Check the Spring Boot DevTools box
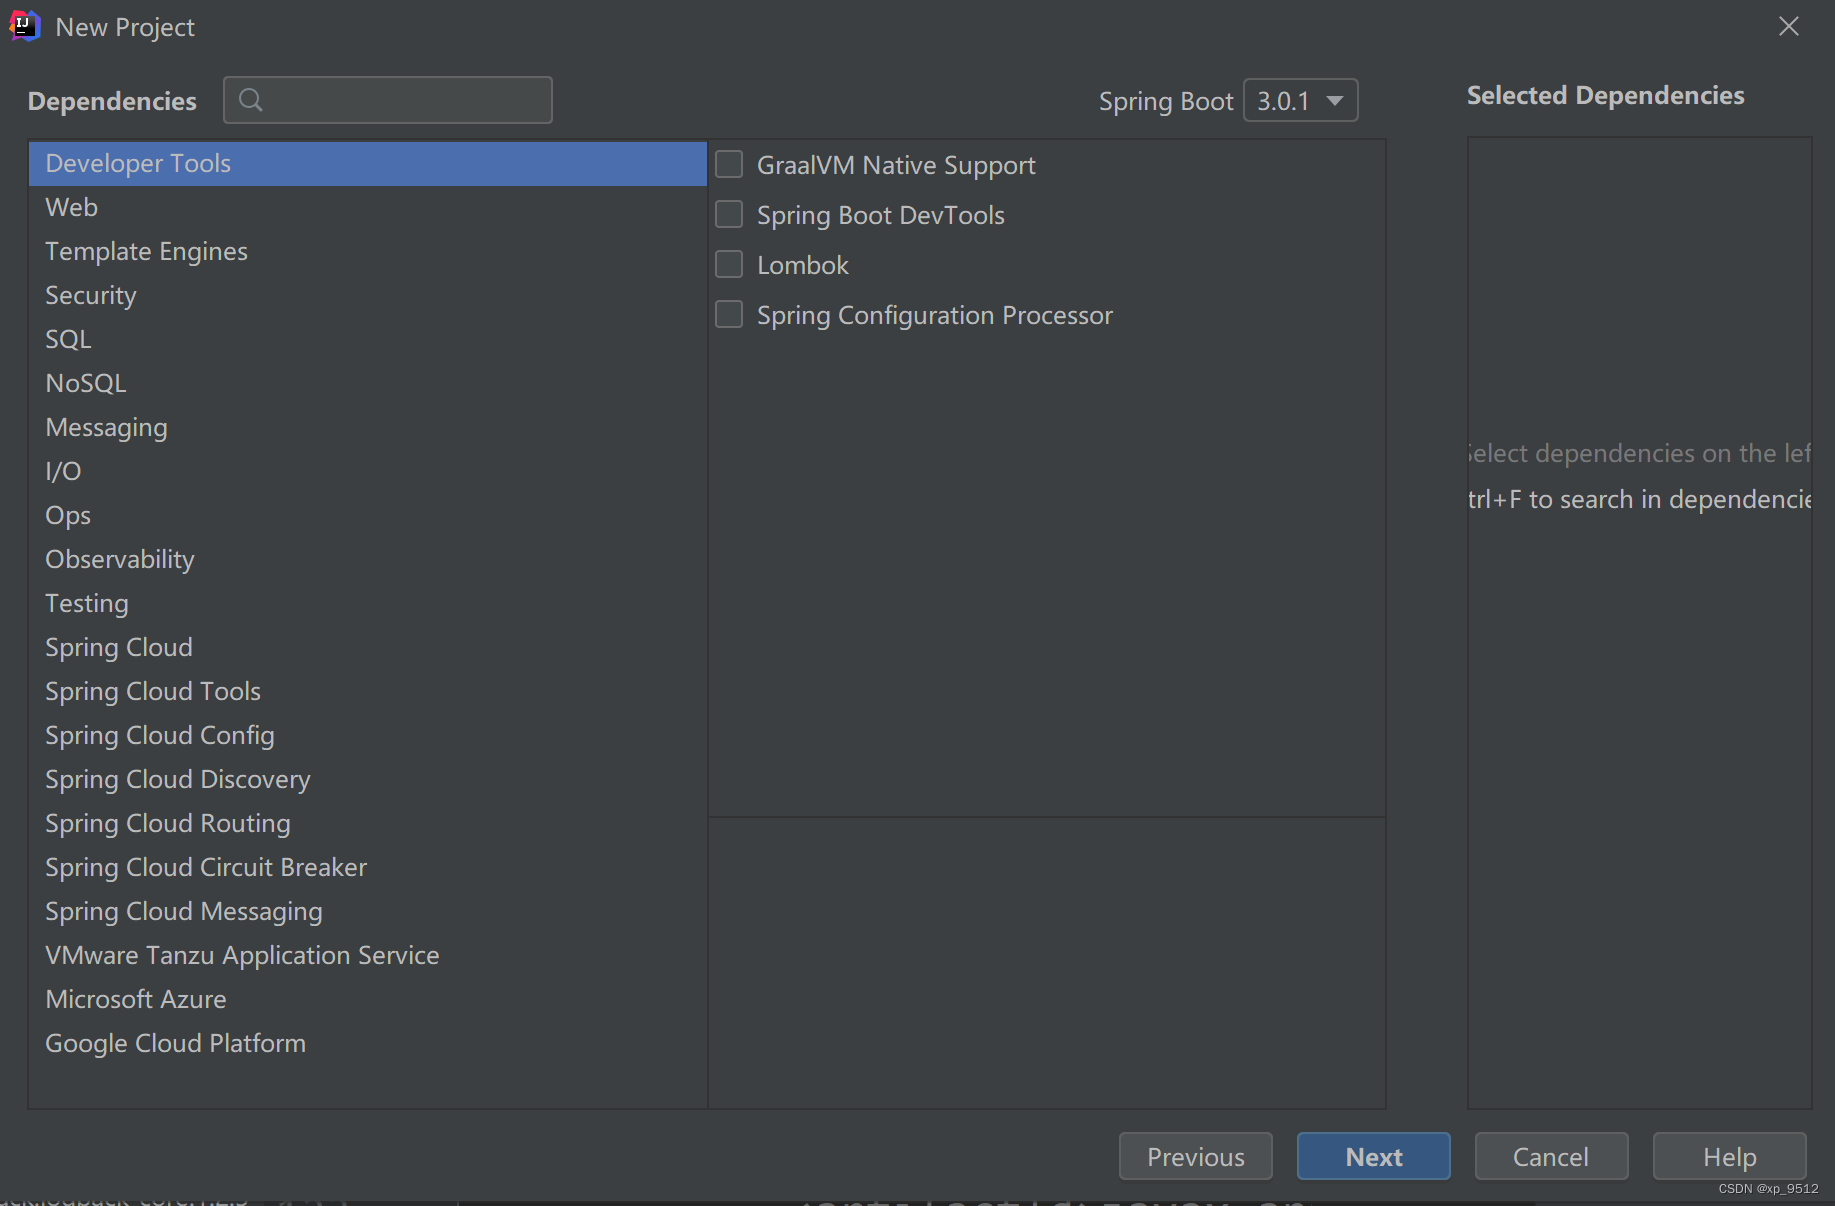Image resolution: width=1835 pixels, height=1206 pixels. point(729,214)
